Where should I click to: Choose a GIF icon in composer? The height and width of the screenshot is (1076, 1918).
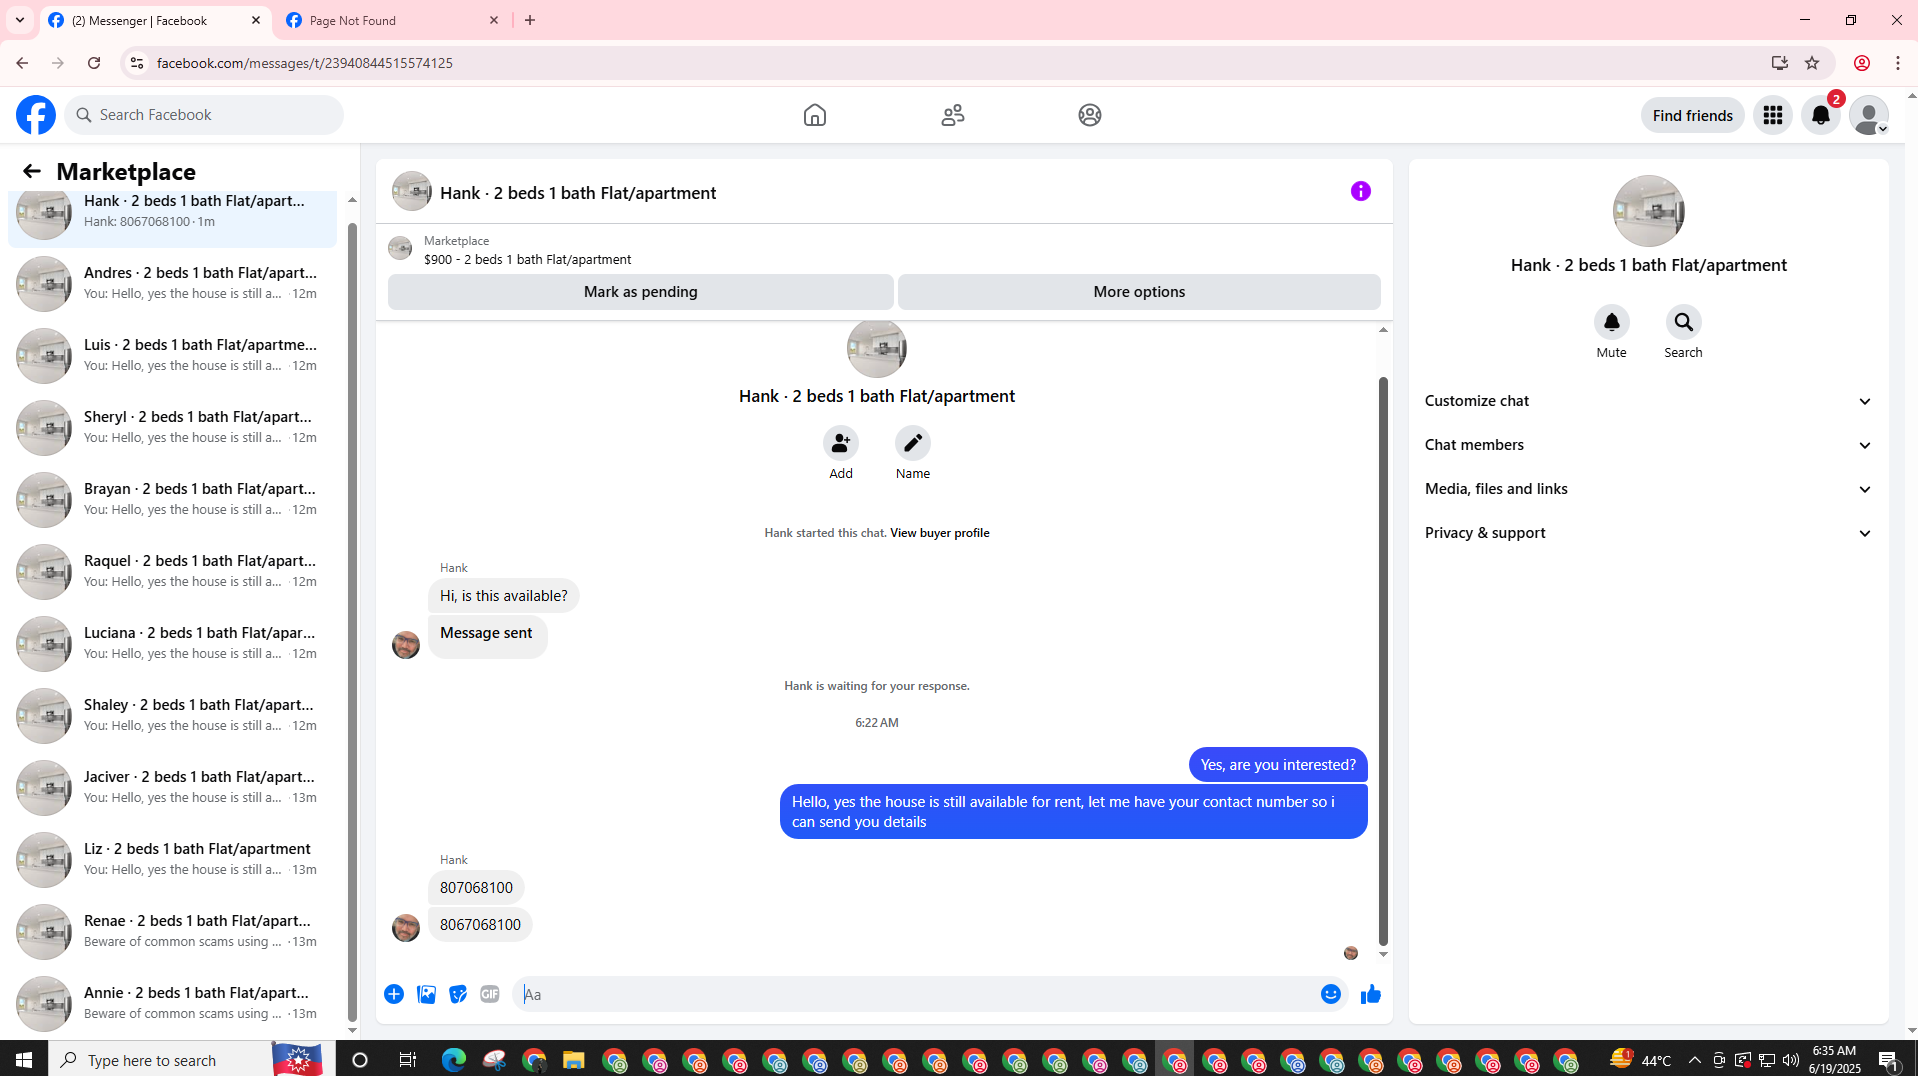point(490,994)
